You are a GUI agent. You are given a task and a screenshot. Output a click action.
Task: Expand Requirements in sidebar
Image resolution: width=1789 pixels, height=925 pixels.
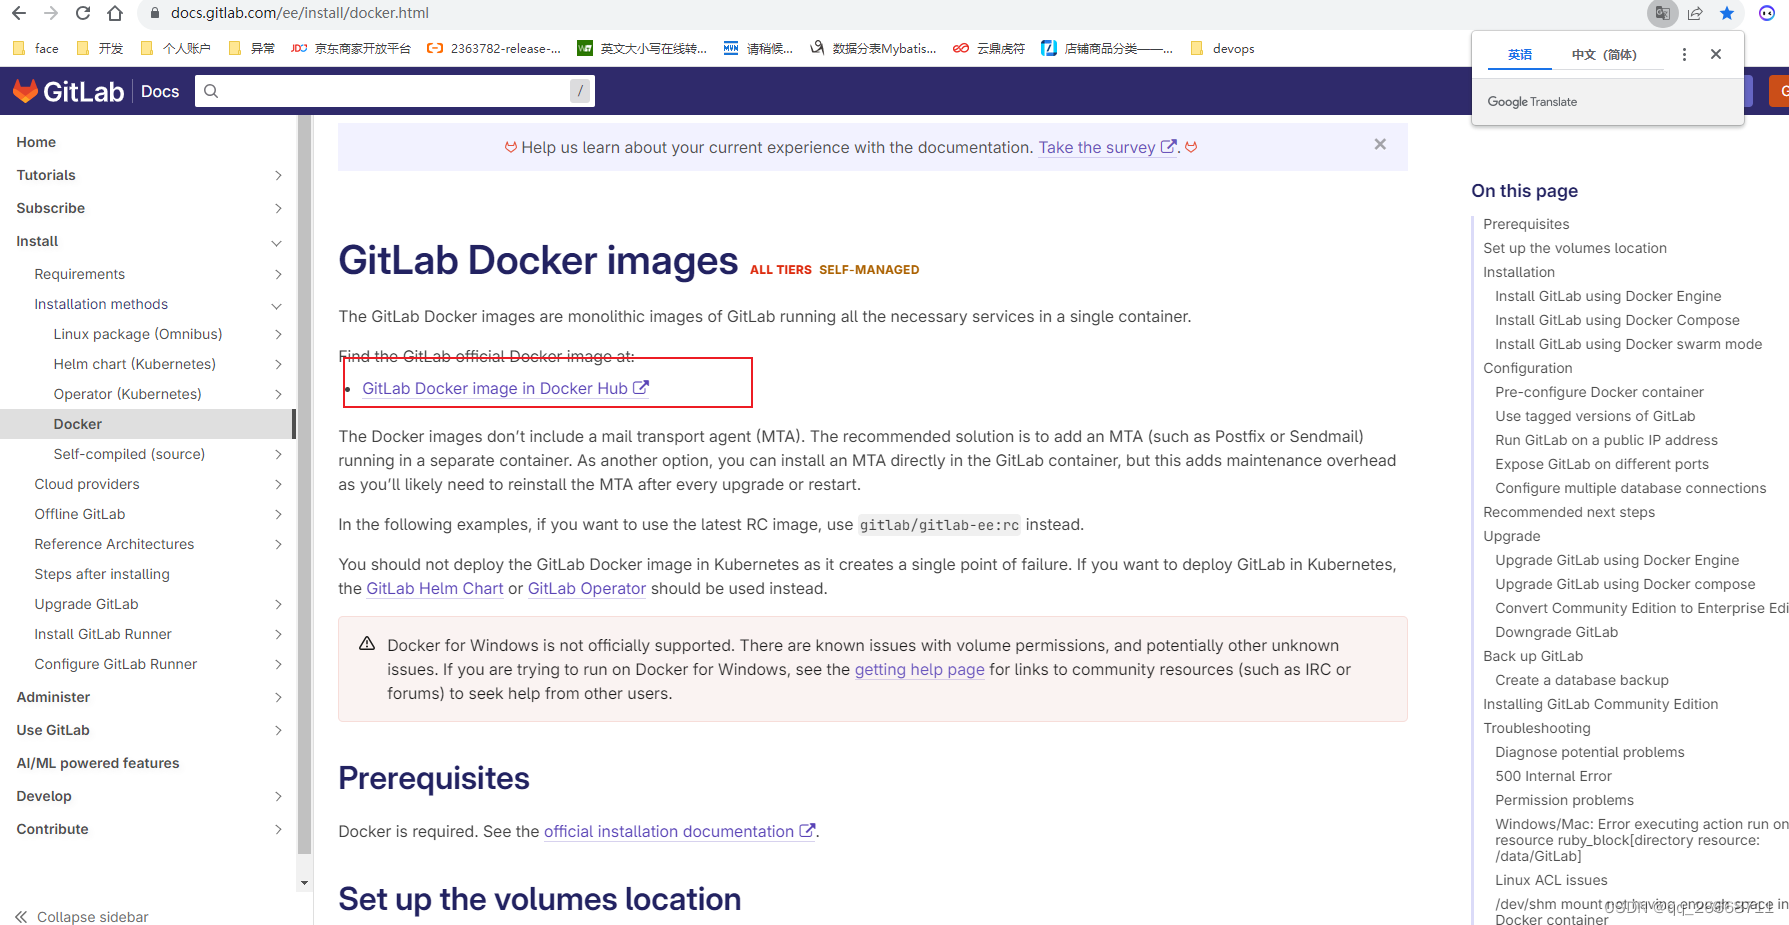278,274
